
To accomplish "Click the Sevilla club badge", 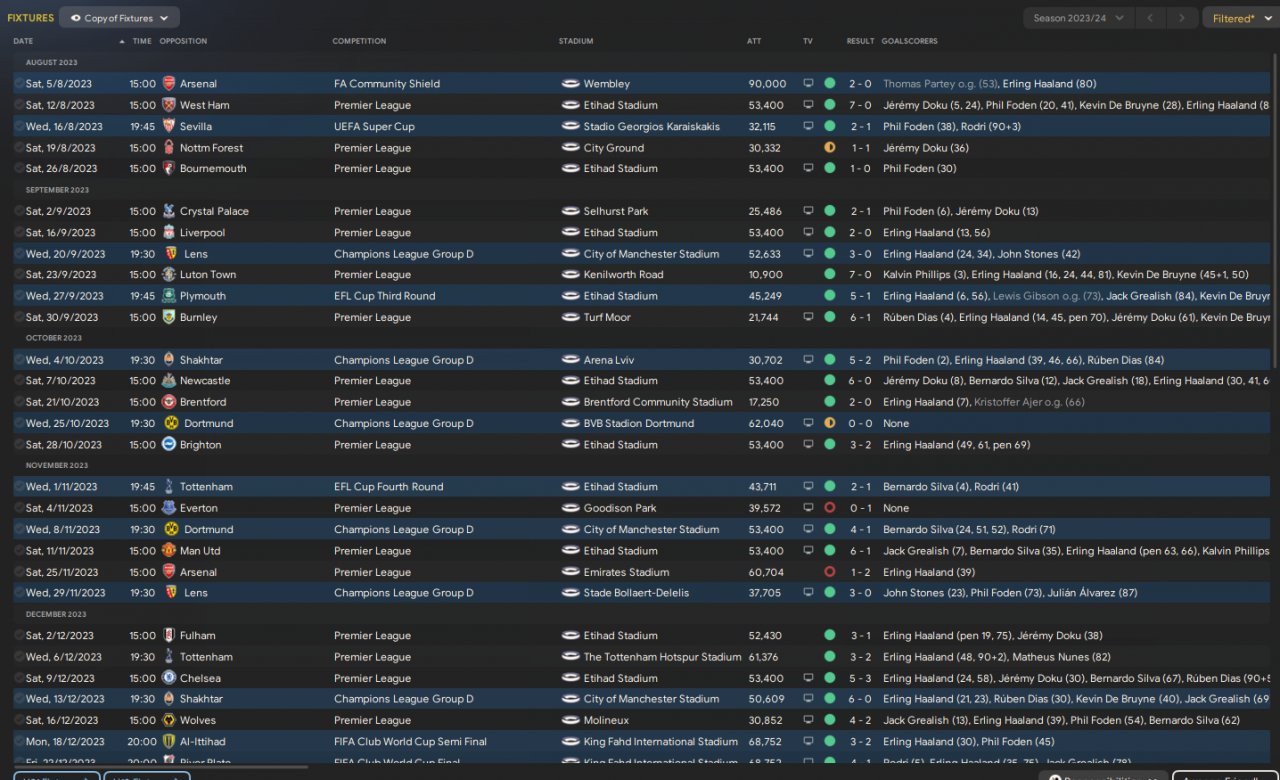I will pyautogui.click(x=168, y=126).
